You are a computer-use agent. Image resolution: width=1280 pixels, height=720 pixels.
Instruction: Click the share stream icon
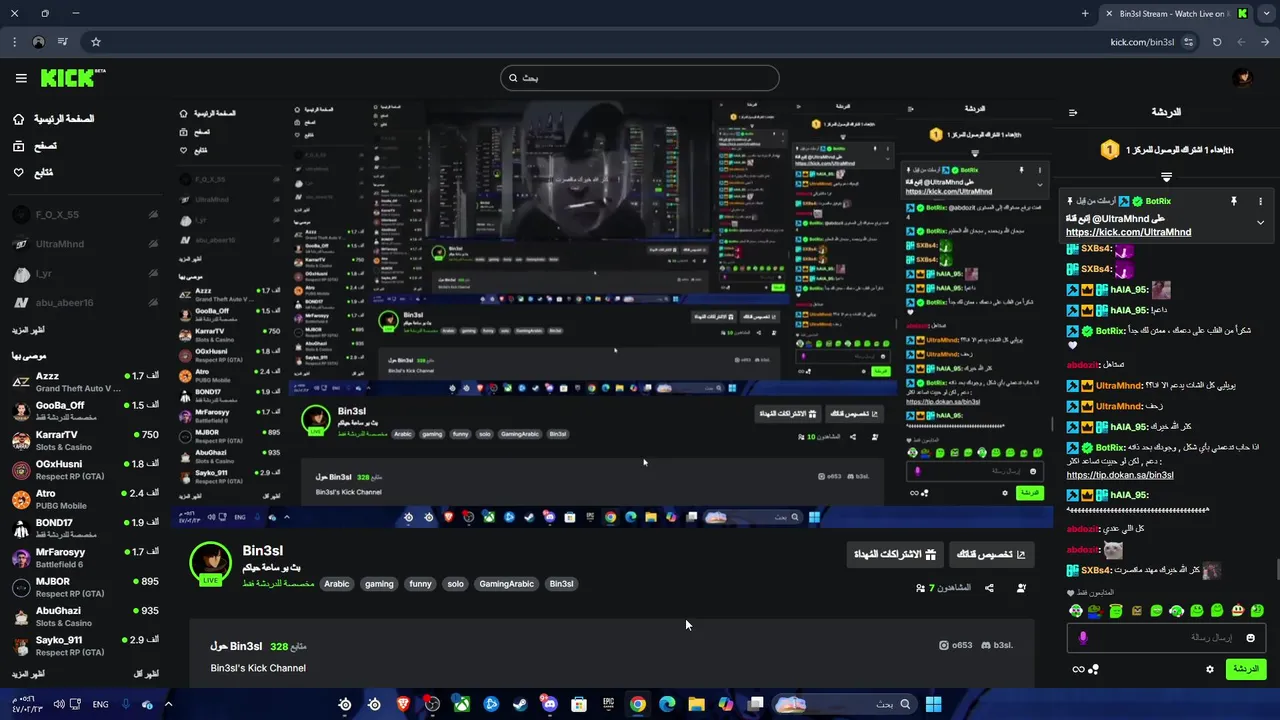(x=989, y=588)
